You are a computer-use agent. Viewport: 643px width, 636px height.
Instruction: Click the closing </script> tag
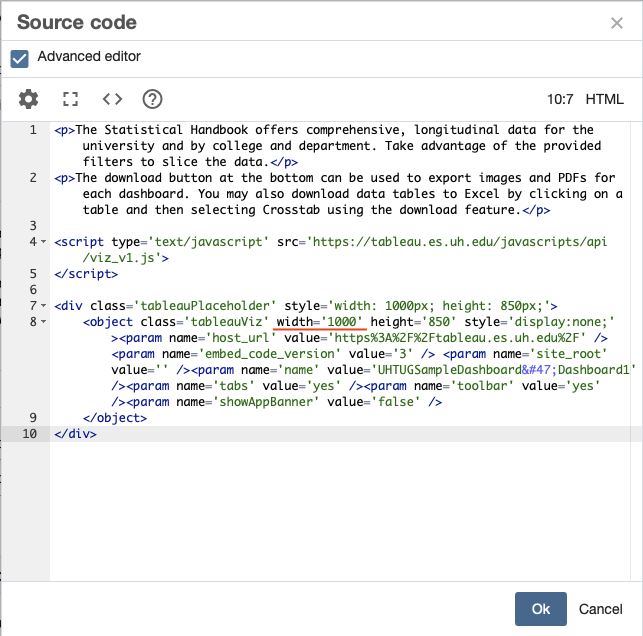click(86, 274)
